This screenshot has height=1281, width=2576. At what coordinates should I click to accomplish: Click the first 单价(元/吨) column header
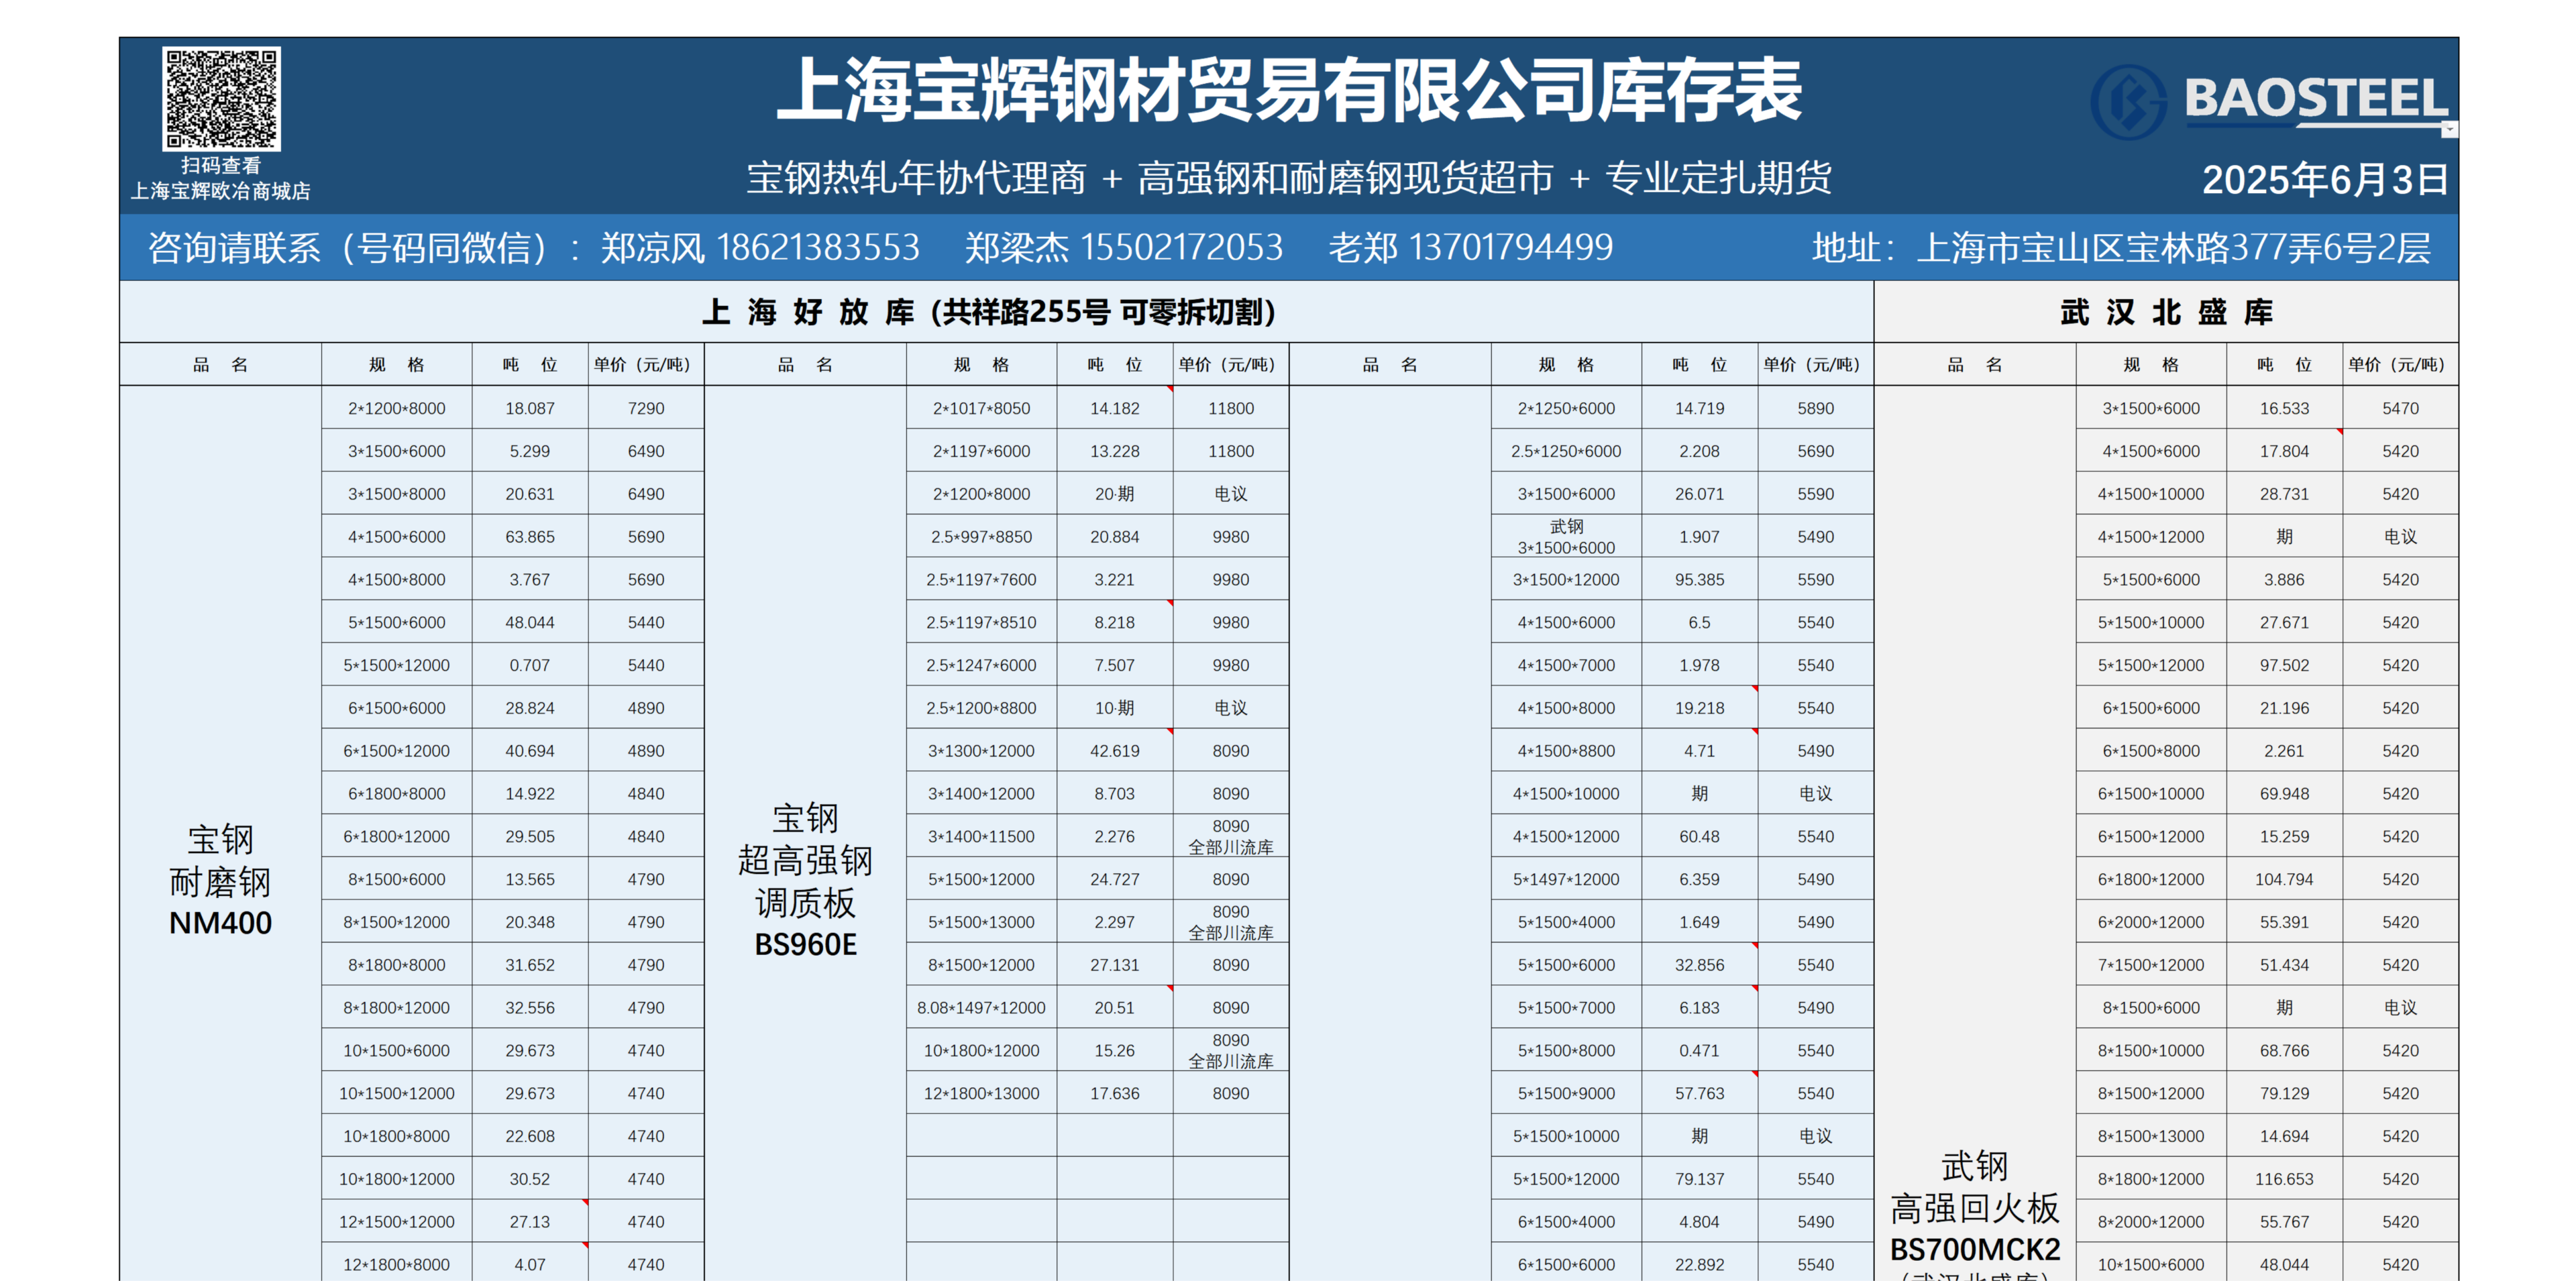645,365
